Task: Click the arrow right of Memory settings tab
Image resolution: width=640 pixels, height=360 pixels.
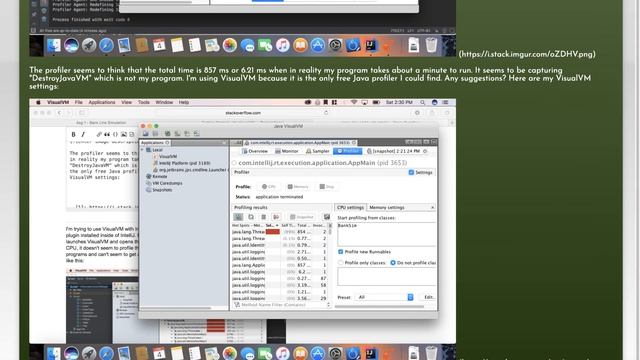Action: 432,208
